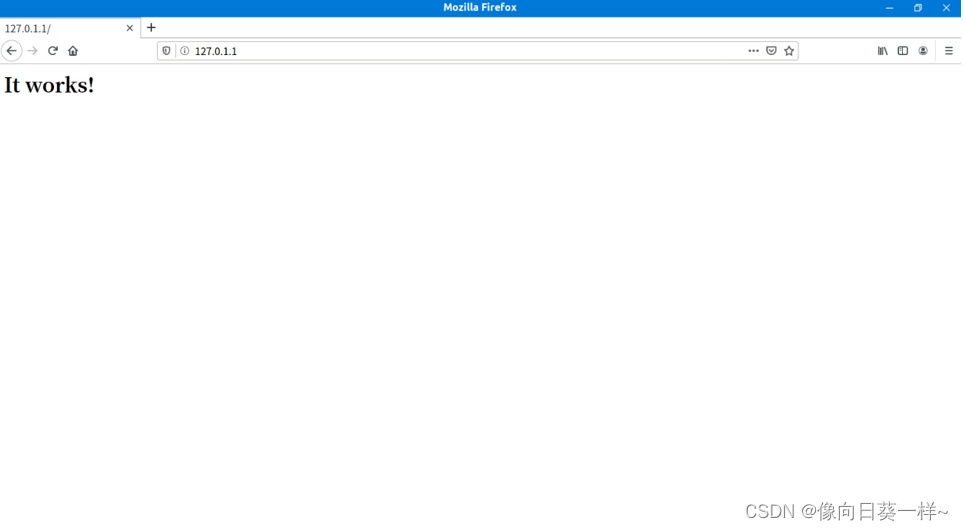
Task: Open the Firefox hamburger menu
Action: coord(949,51)
